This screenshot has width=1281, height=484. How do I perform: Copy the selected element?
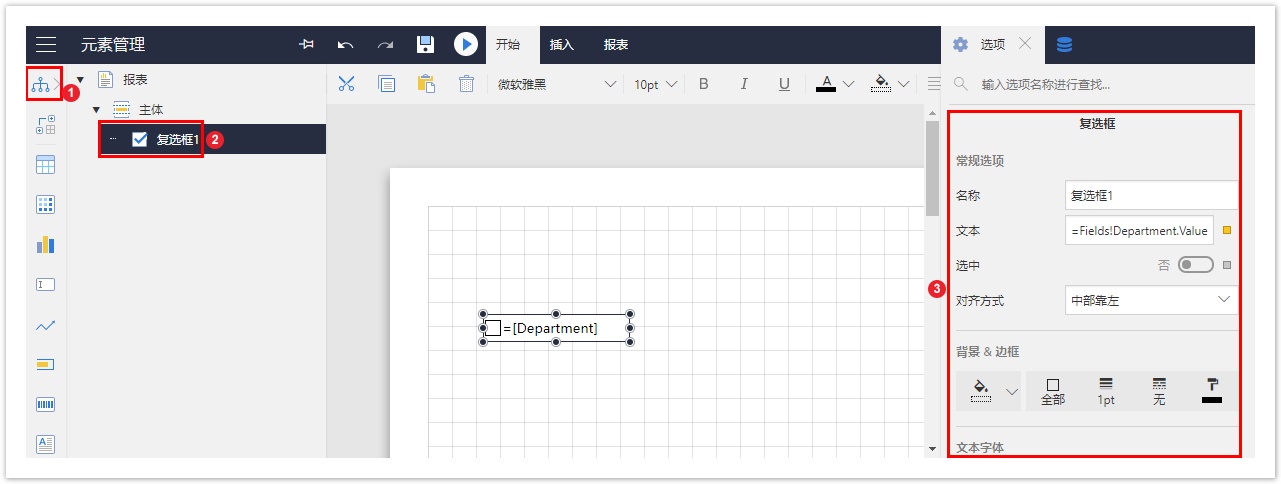(x=386, y=84)
